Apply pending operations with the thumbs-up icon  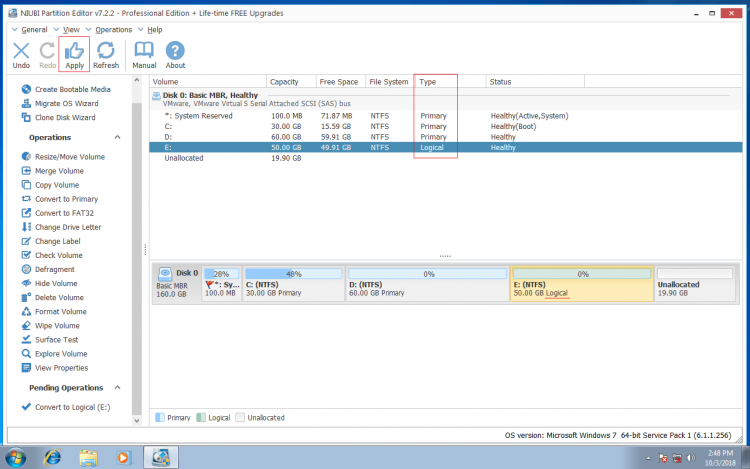pyautogui.click(x=74, y=55)
